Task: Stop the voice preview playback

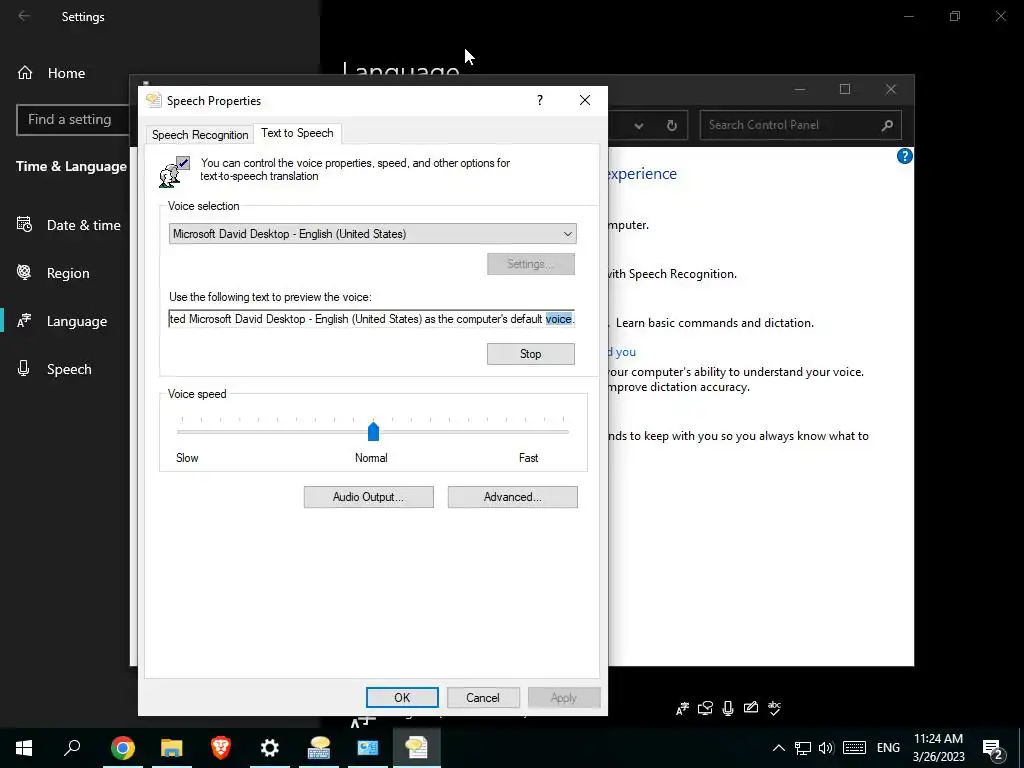Action: (530, 354)
